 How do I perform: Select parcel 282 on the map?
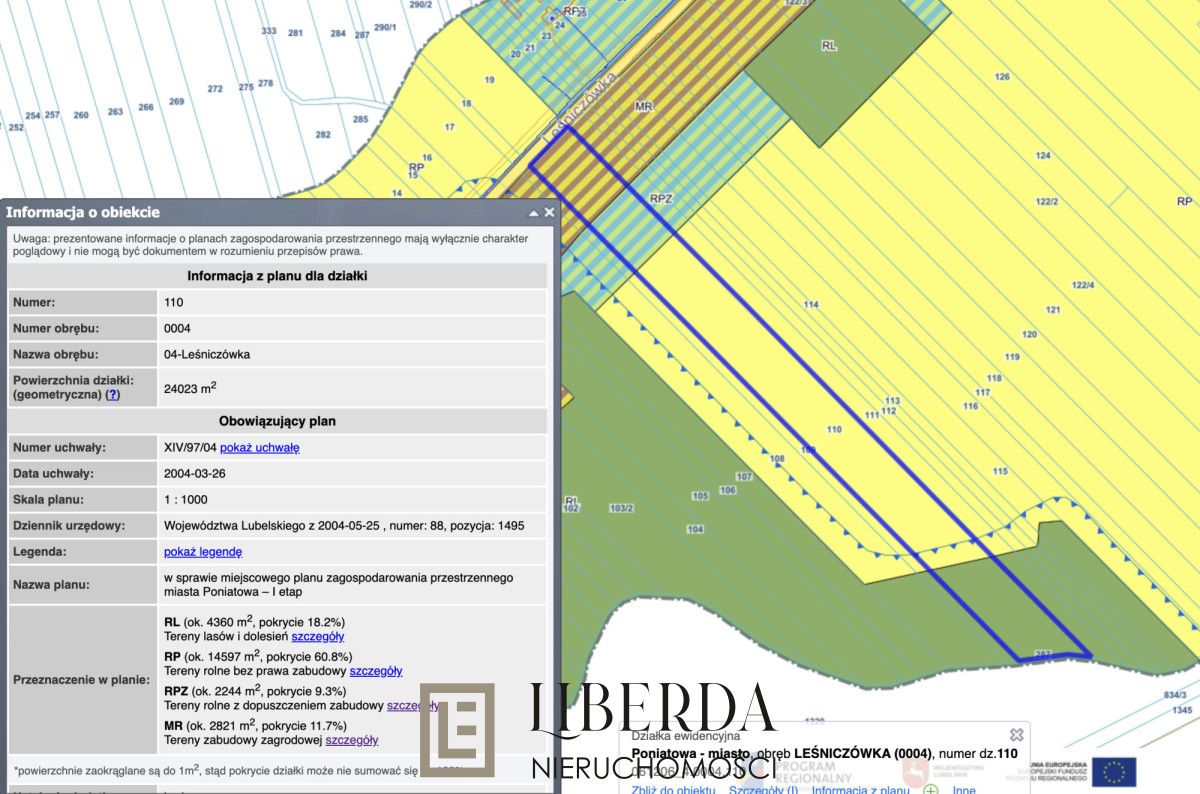pos(323,135)
